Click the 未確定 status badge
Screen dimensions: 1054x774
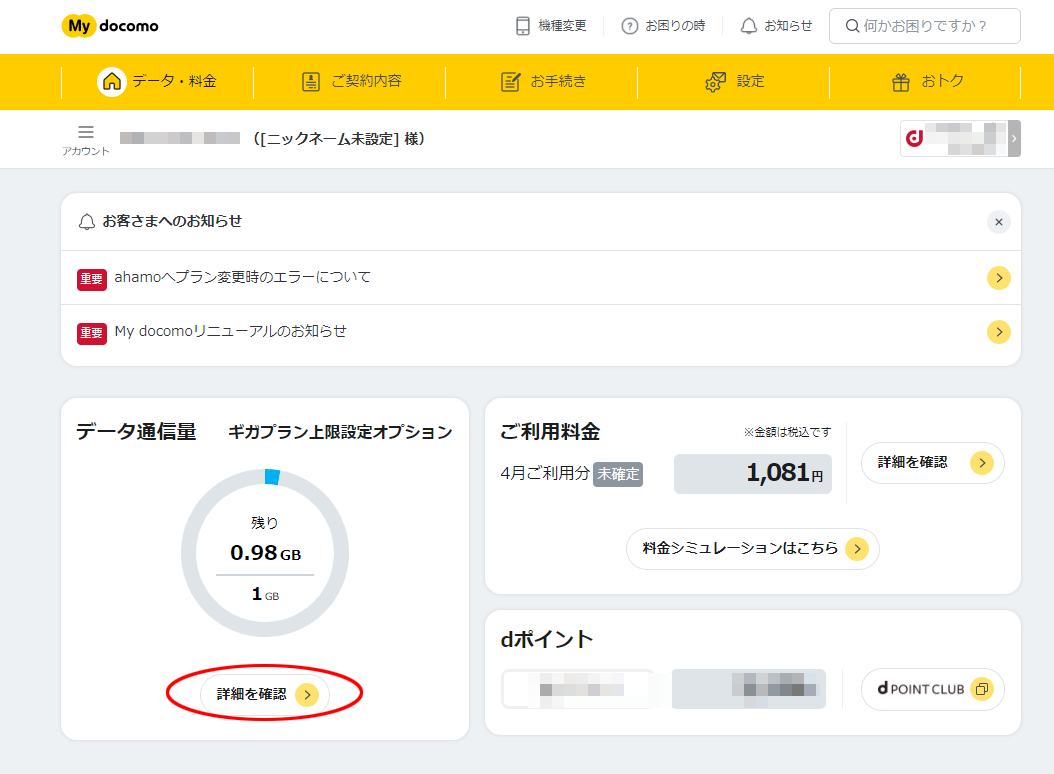618,474
